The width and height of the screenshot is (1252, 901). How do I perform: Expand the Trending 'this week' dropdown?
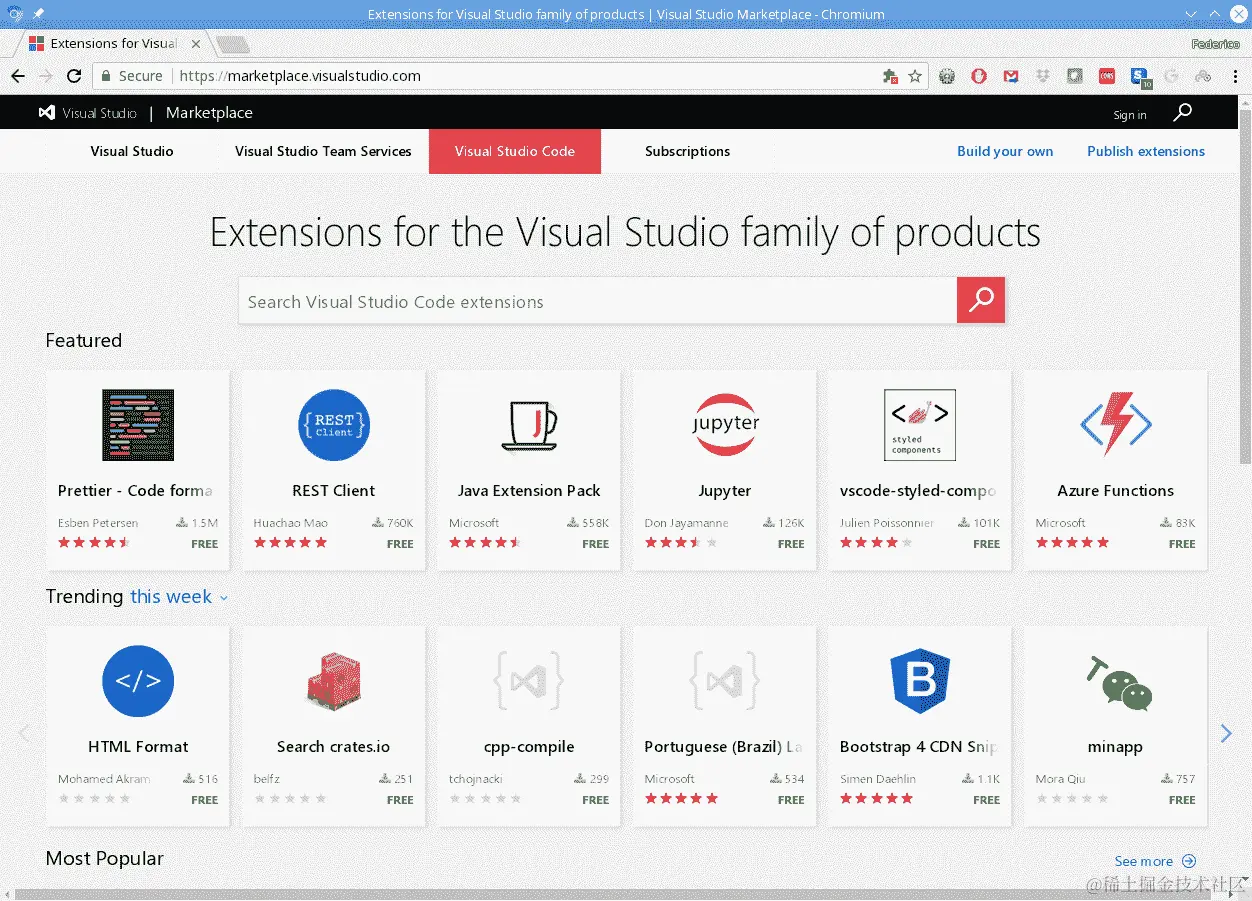179,597
